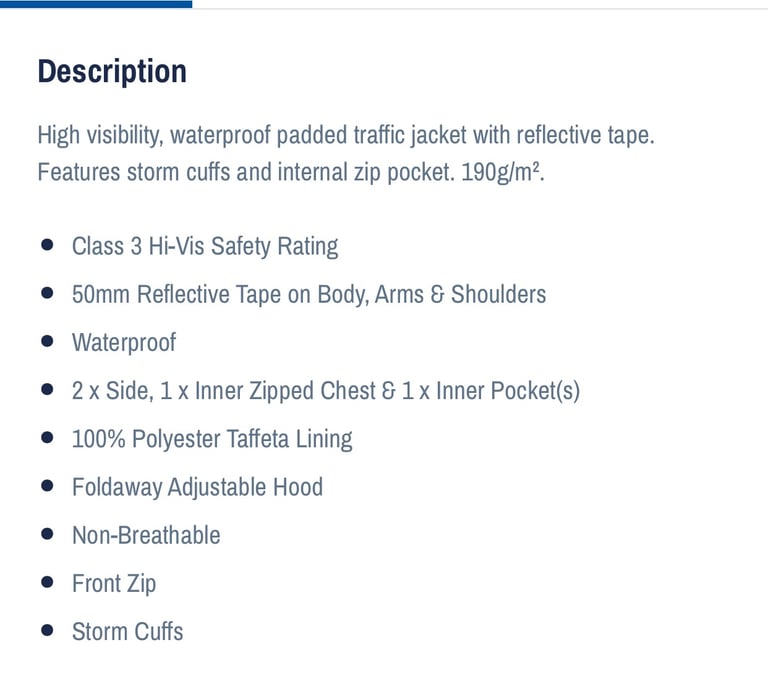Click the 'Front Zip' list entry

click(x=114, y=583)
